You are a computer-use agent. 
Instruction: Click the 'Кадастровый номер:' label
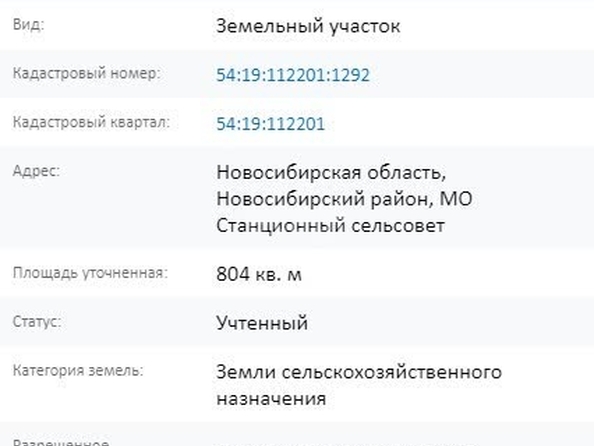click(87, 73)
